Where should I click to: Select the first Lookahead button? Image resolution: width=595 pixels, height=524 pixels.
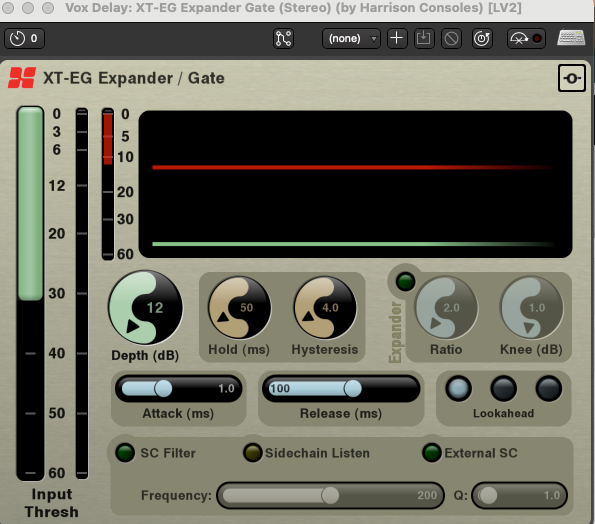pyautogui.click(x=458, y=389)
